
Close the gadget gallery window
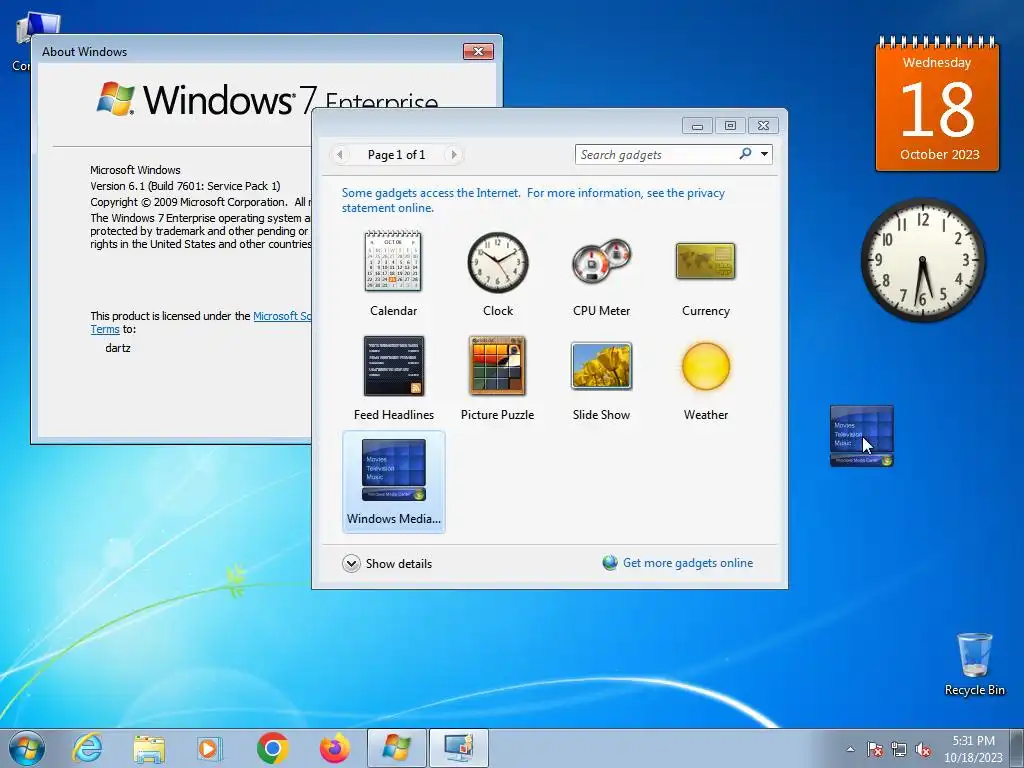point(763,125)
